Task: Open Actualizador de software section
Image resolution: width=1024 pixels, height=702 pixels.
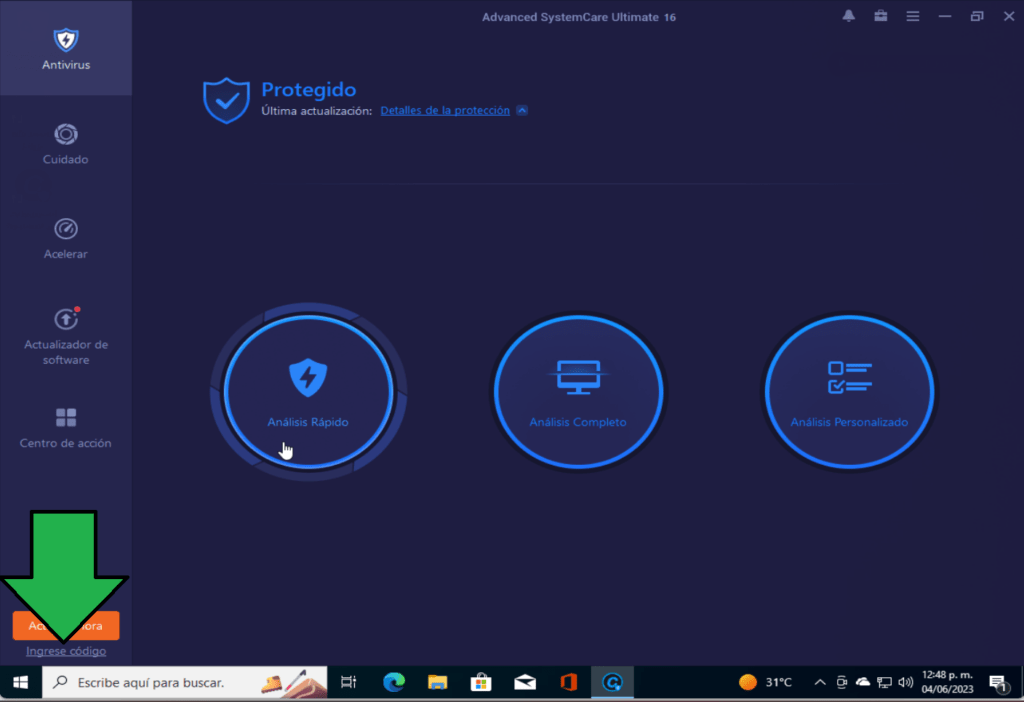Action: (x=65, y=336)
